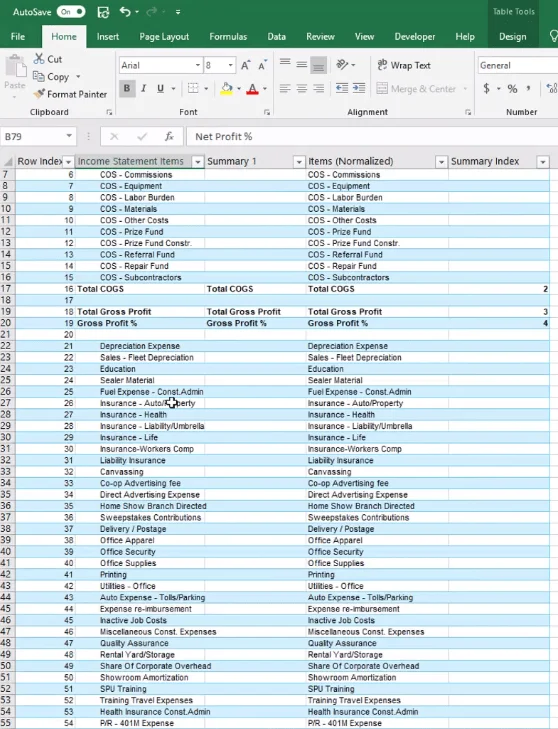Click the Tell Me lightbulb icon
The image size is (558, 729).
point(552,36)
